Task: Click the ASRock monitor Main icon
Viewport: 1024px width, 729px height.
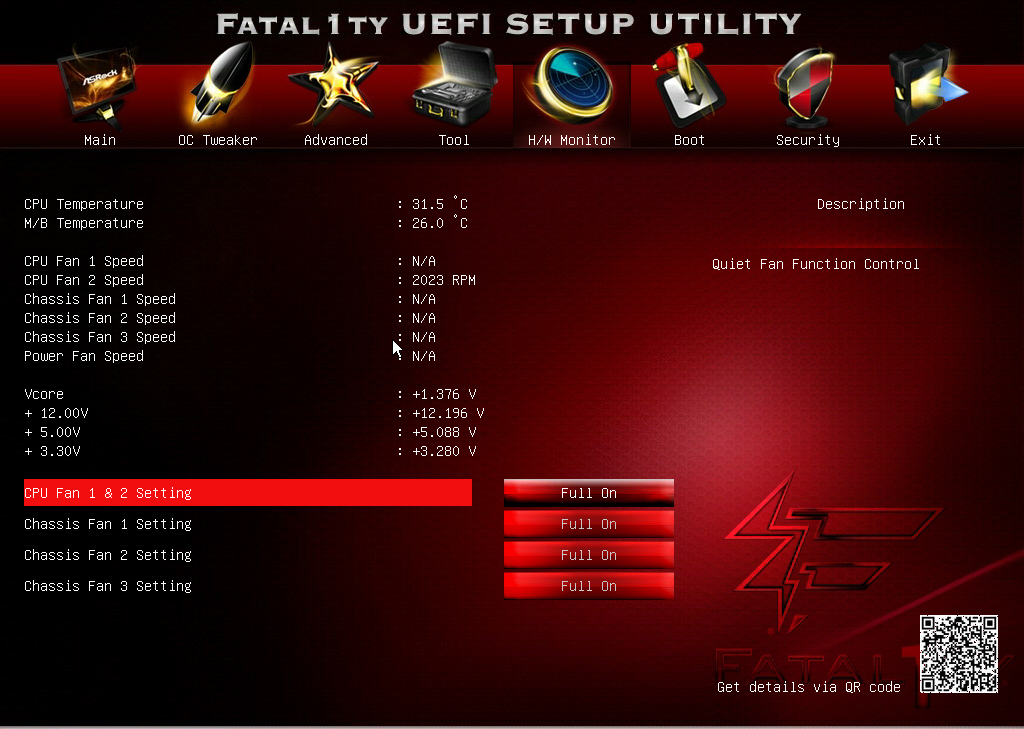Action: pos(98,87)
